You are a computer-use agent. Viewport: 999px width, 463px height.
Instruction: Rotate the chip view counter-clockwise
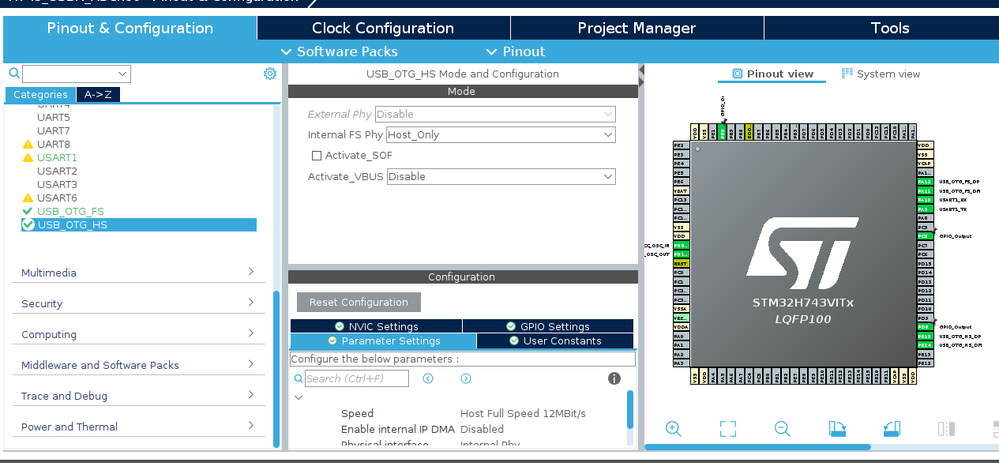pos(892,429)
